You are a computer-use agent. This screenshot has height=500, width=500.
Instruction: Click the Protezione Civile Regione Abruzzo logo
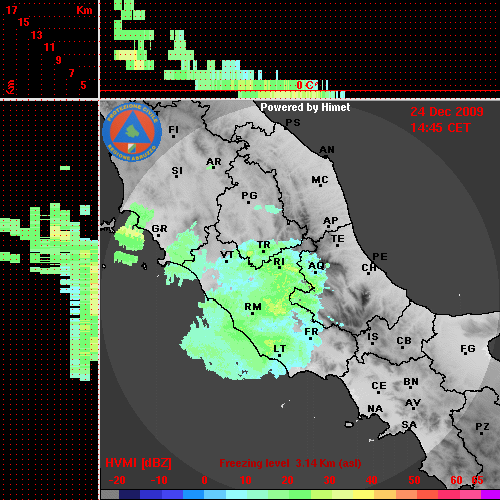(x=132, y=132)
